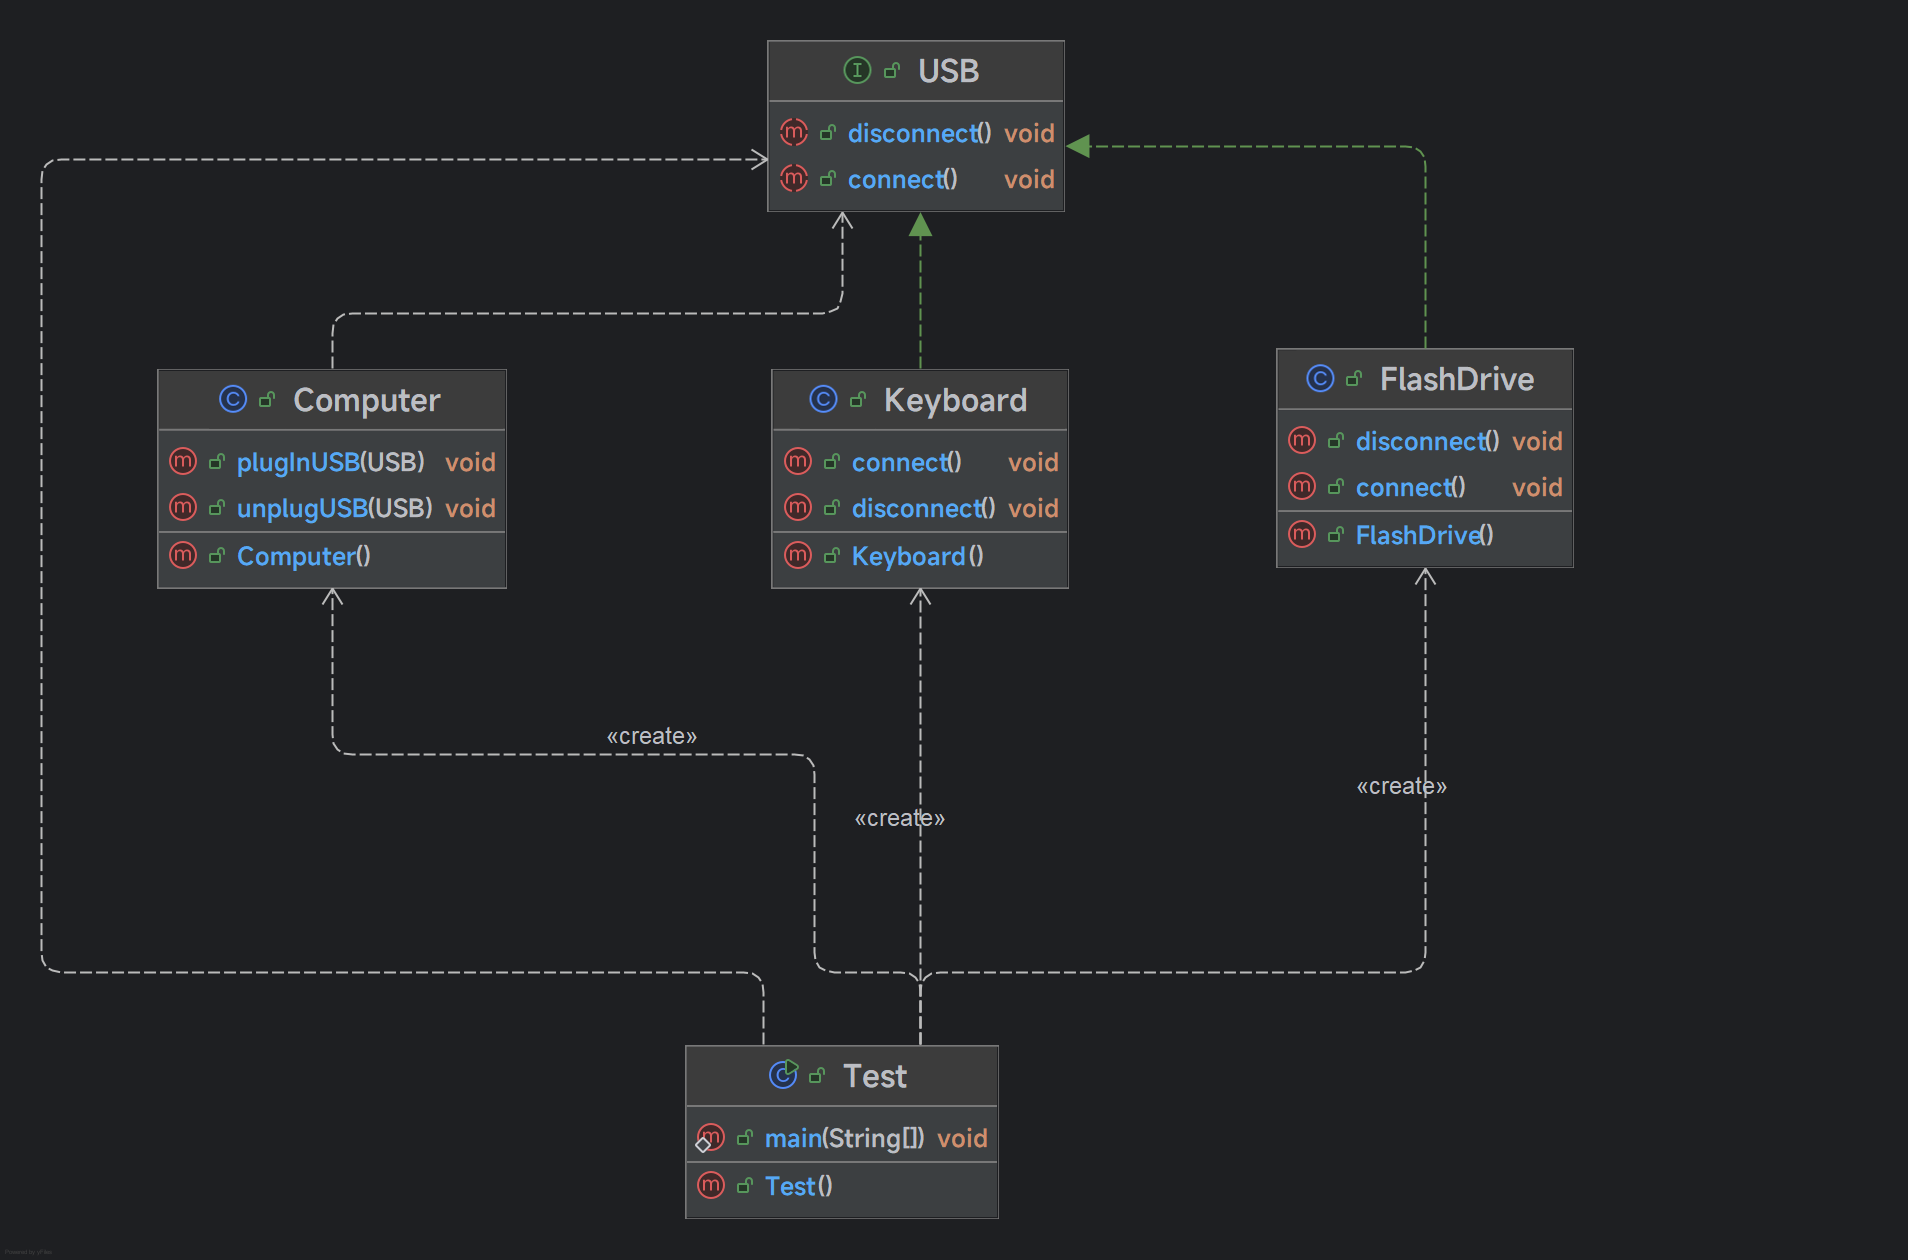
Task: Select the unplugUSB(USB) method in Computer
Action: (x=334, y=509)
